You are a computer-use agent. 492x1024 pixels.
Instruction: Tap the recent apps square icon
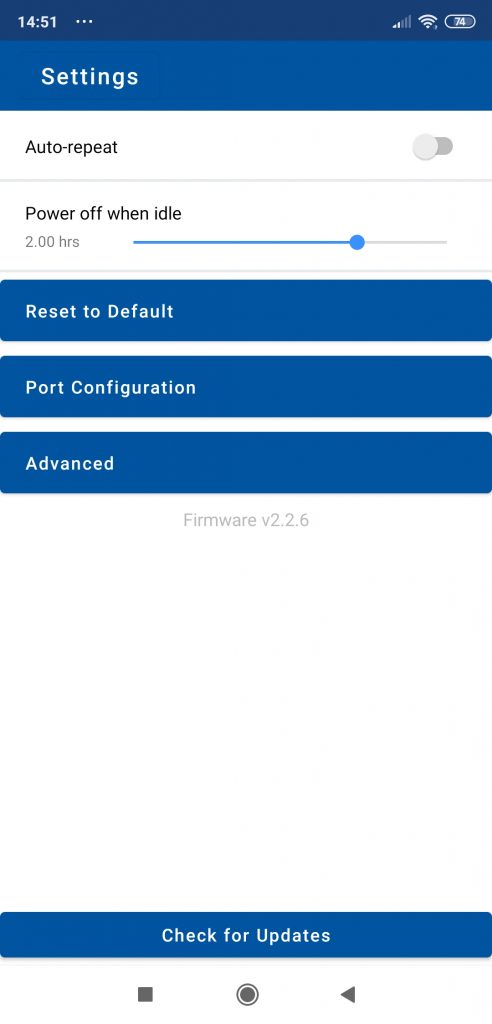pyautogui.click(x=145, y=995)
